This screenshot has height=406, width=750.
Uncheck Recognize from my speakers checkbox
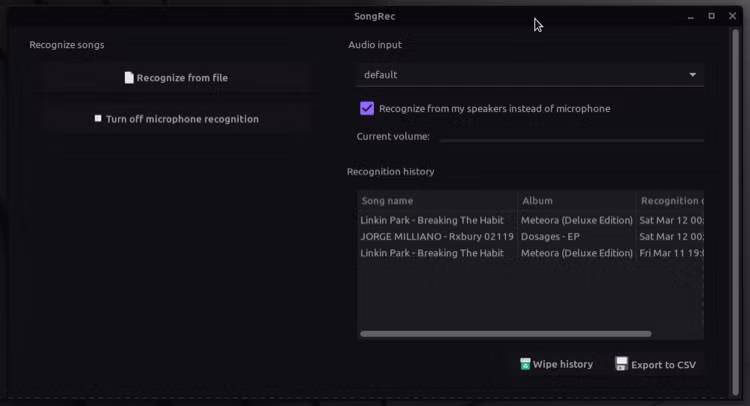pyautogui.click(x=367, y=109)
